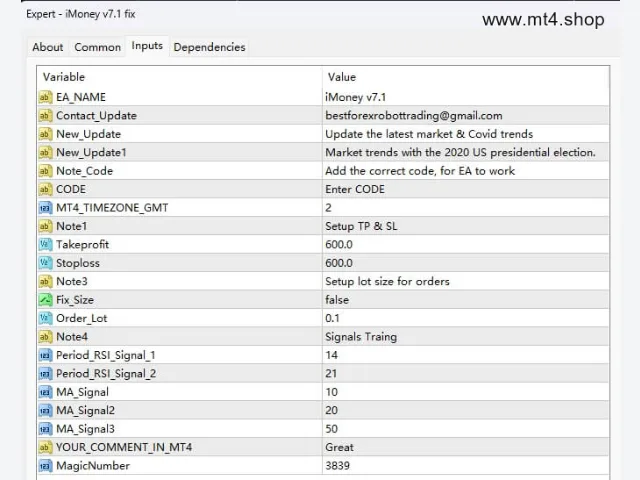
Task: Click the 'Signals Traing' value
Action: [x=361, y=337]
